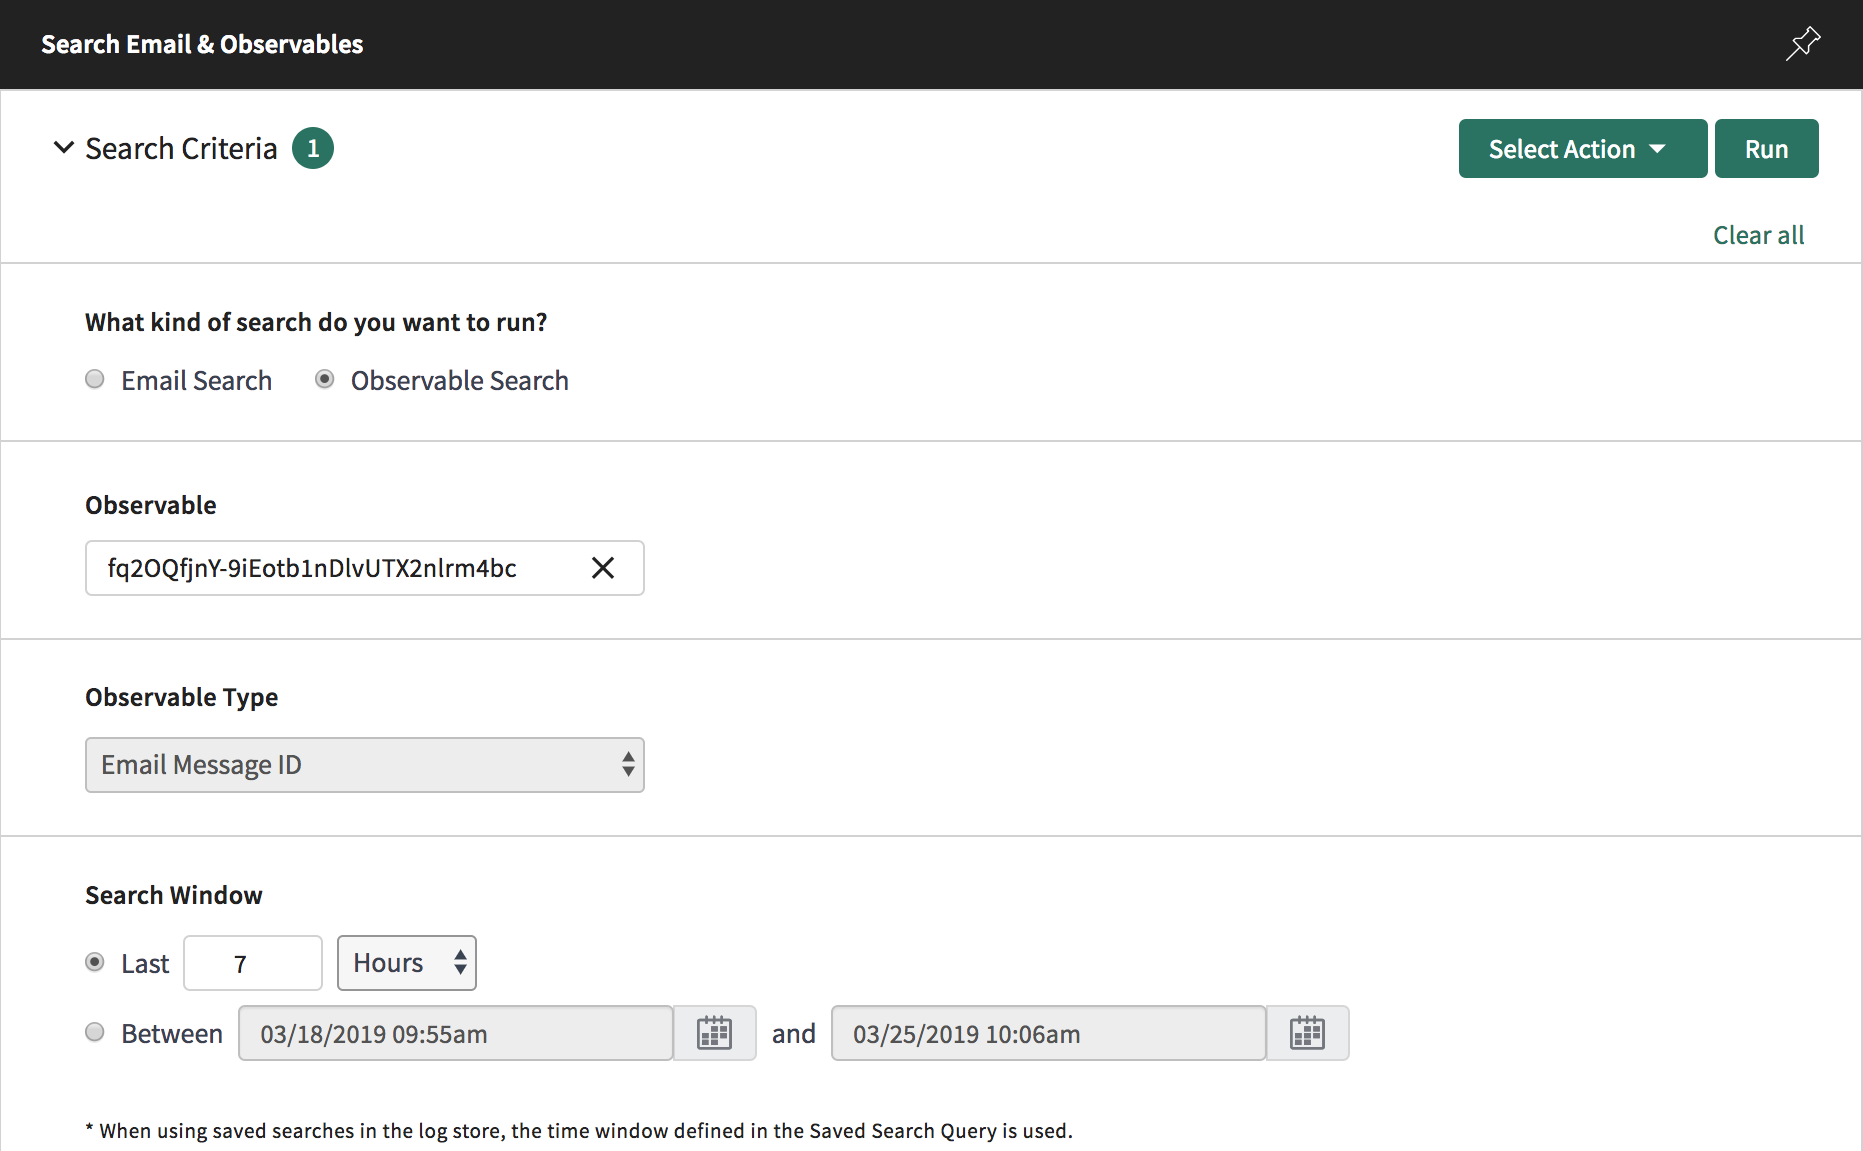Choose the Last time window radio button
Viewport: 1863px width, 1151px height.
[x=95, y=962]
